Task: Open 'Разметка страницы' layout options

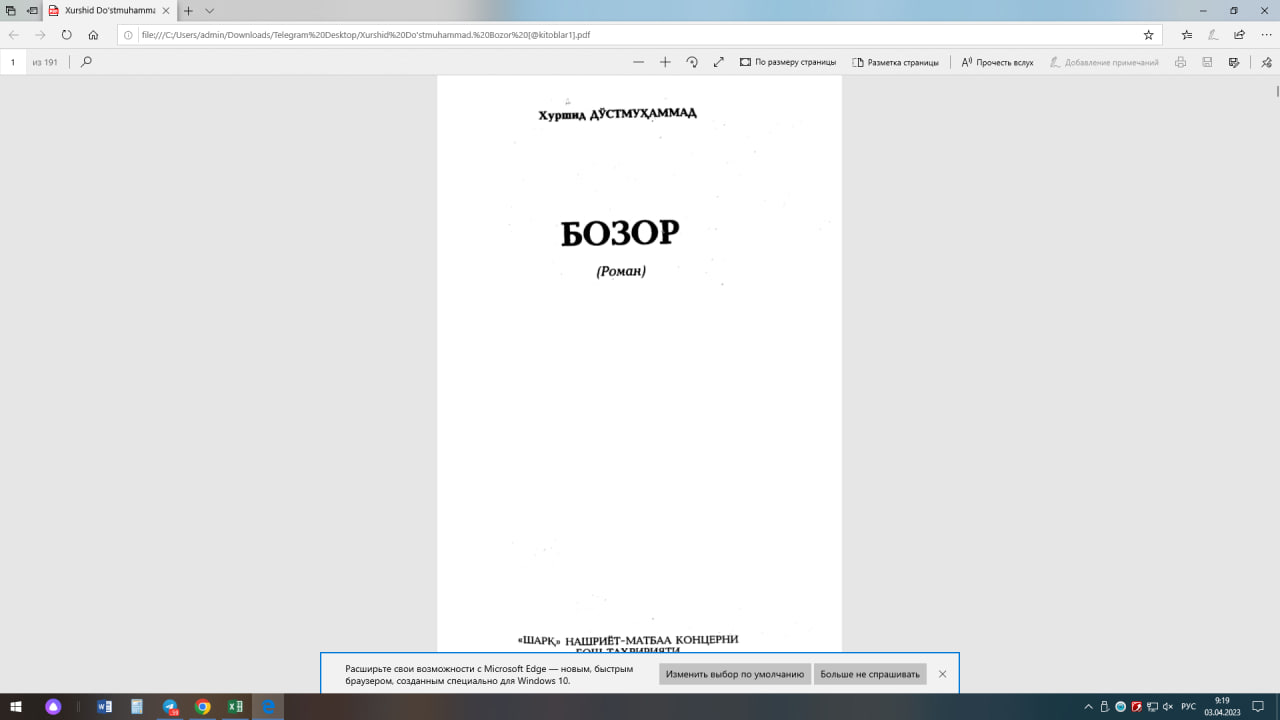Action: coord(895,62)
